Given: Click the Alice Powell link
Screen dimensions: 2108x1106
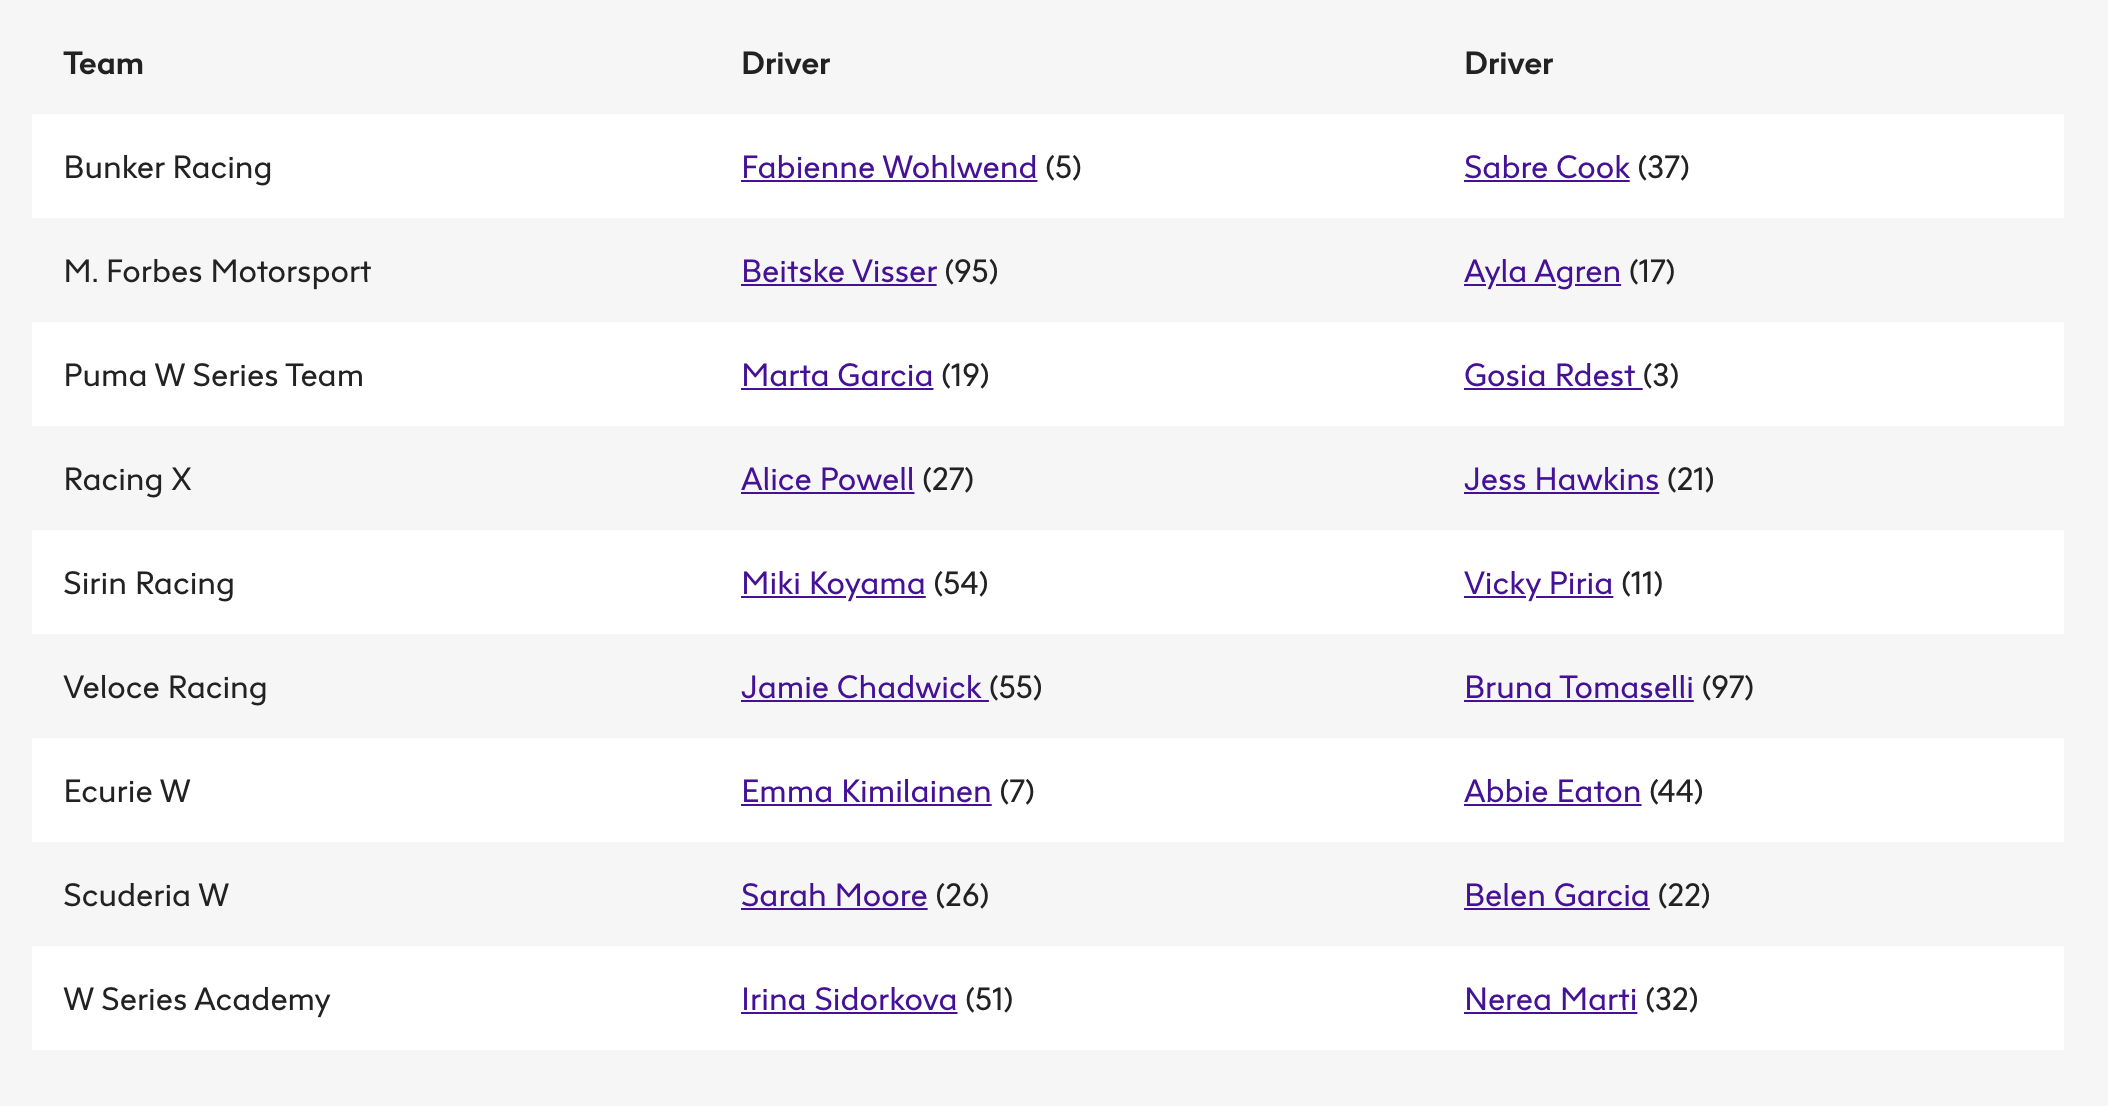Looking at the screenshot, I should pos(827,479).
